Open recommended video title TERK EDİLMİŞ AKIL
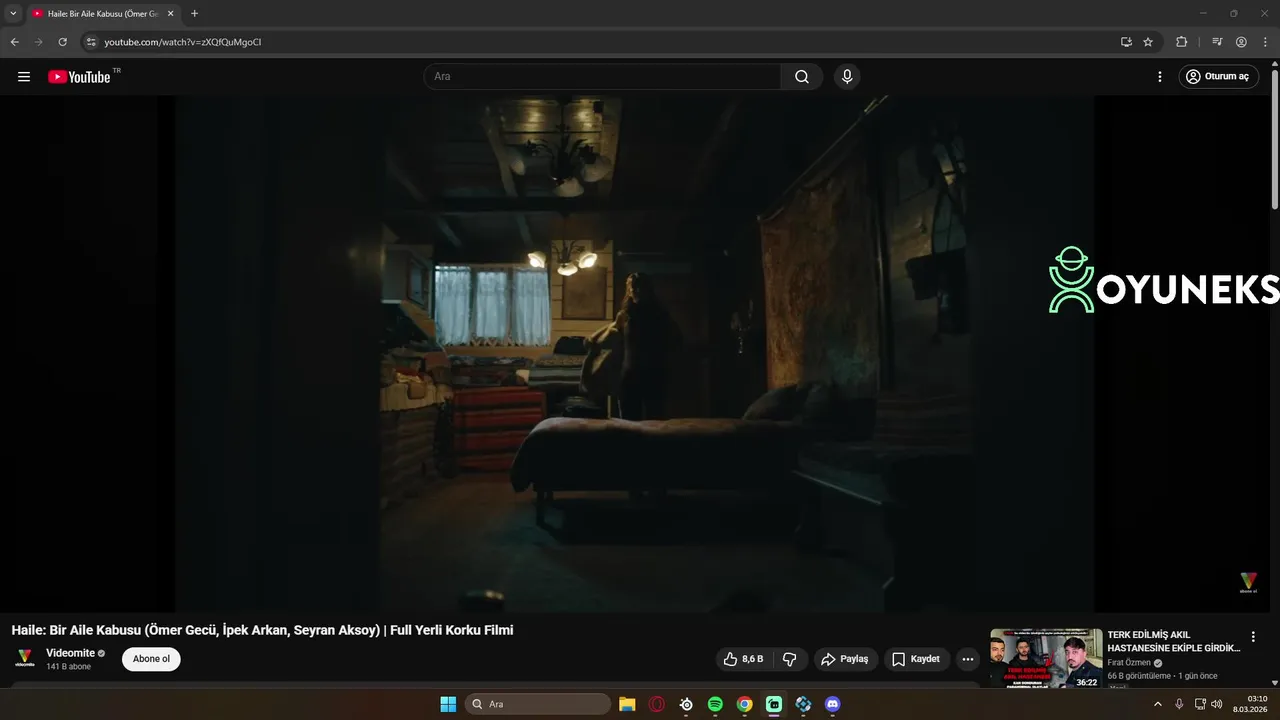1280x720 pixels. [1173, 641]
